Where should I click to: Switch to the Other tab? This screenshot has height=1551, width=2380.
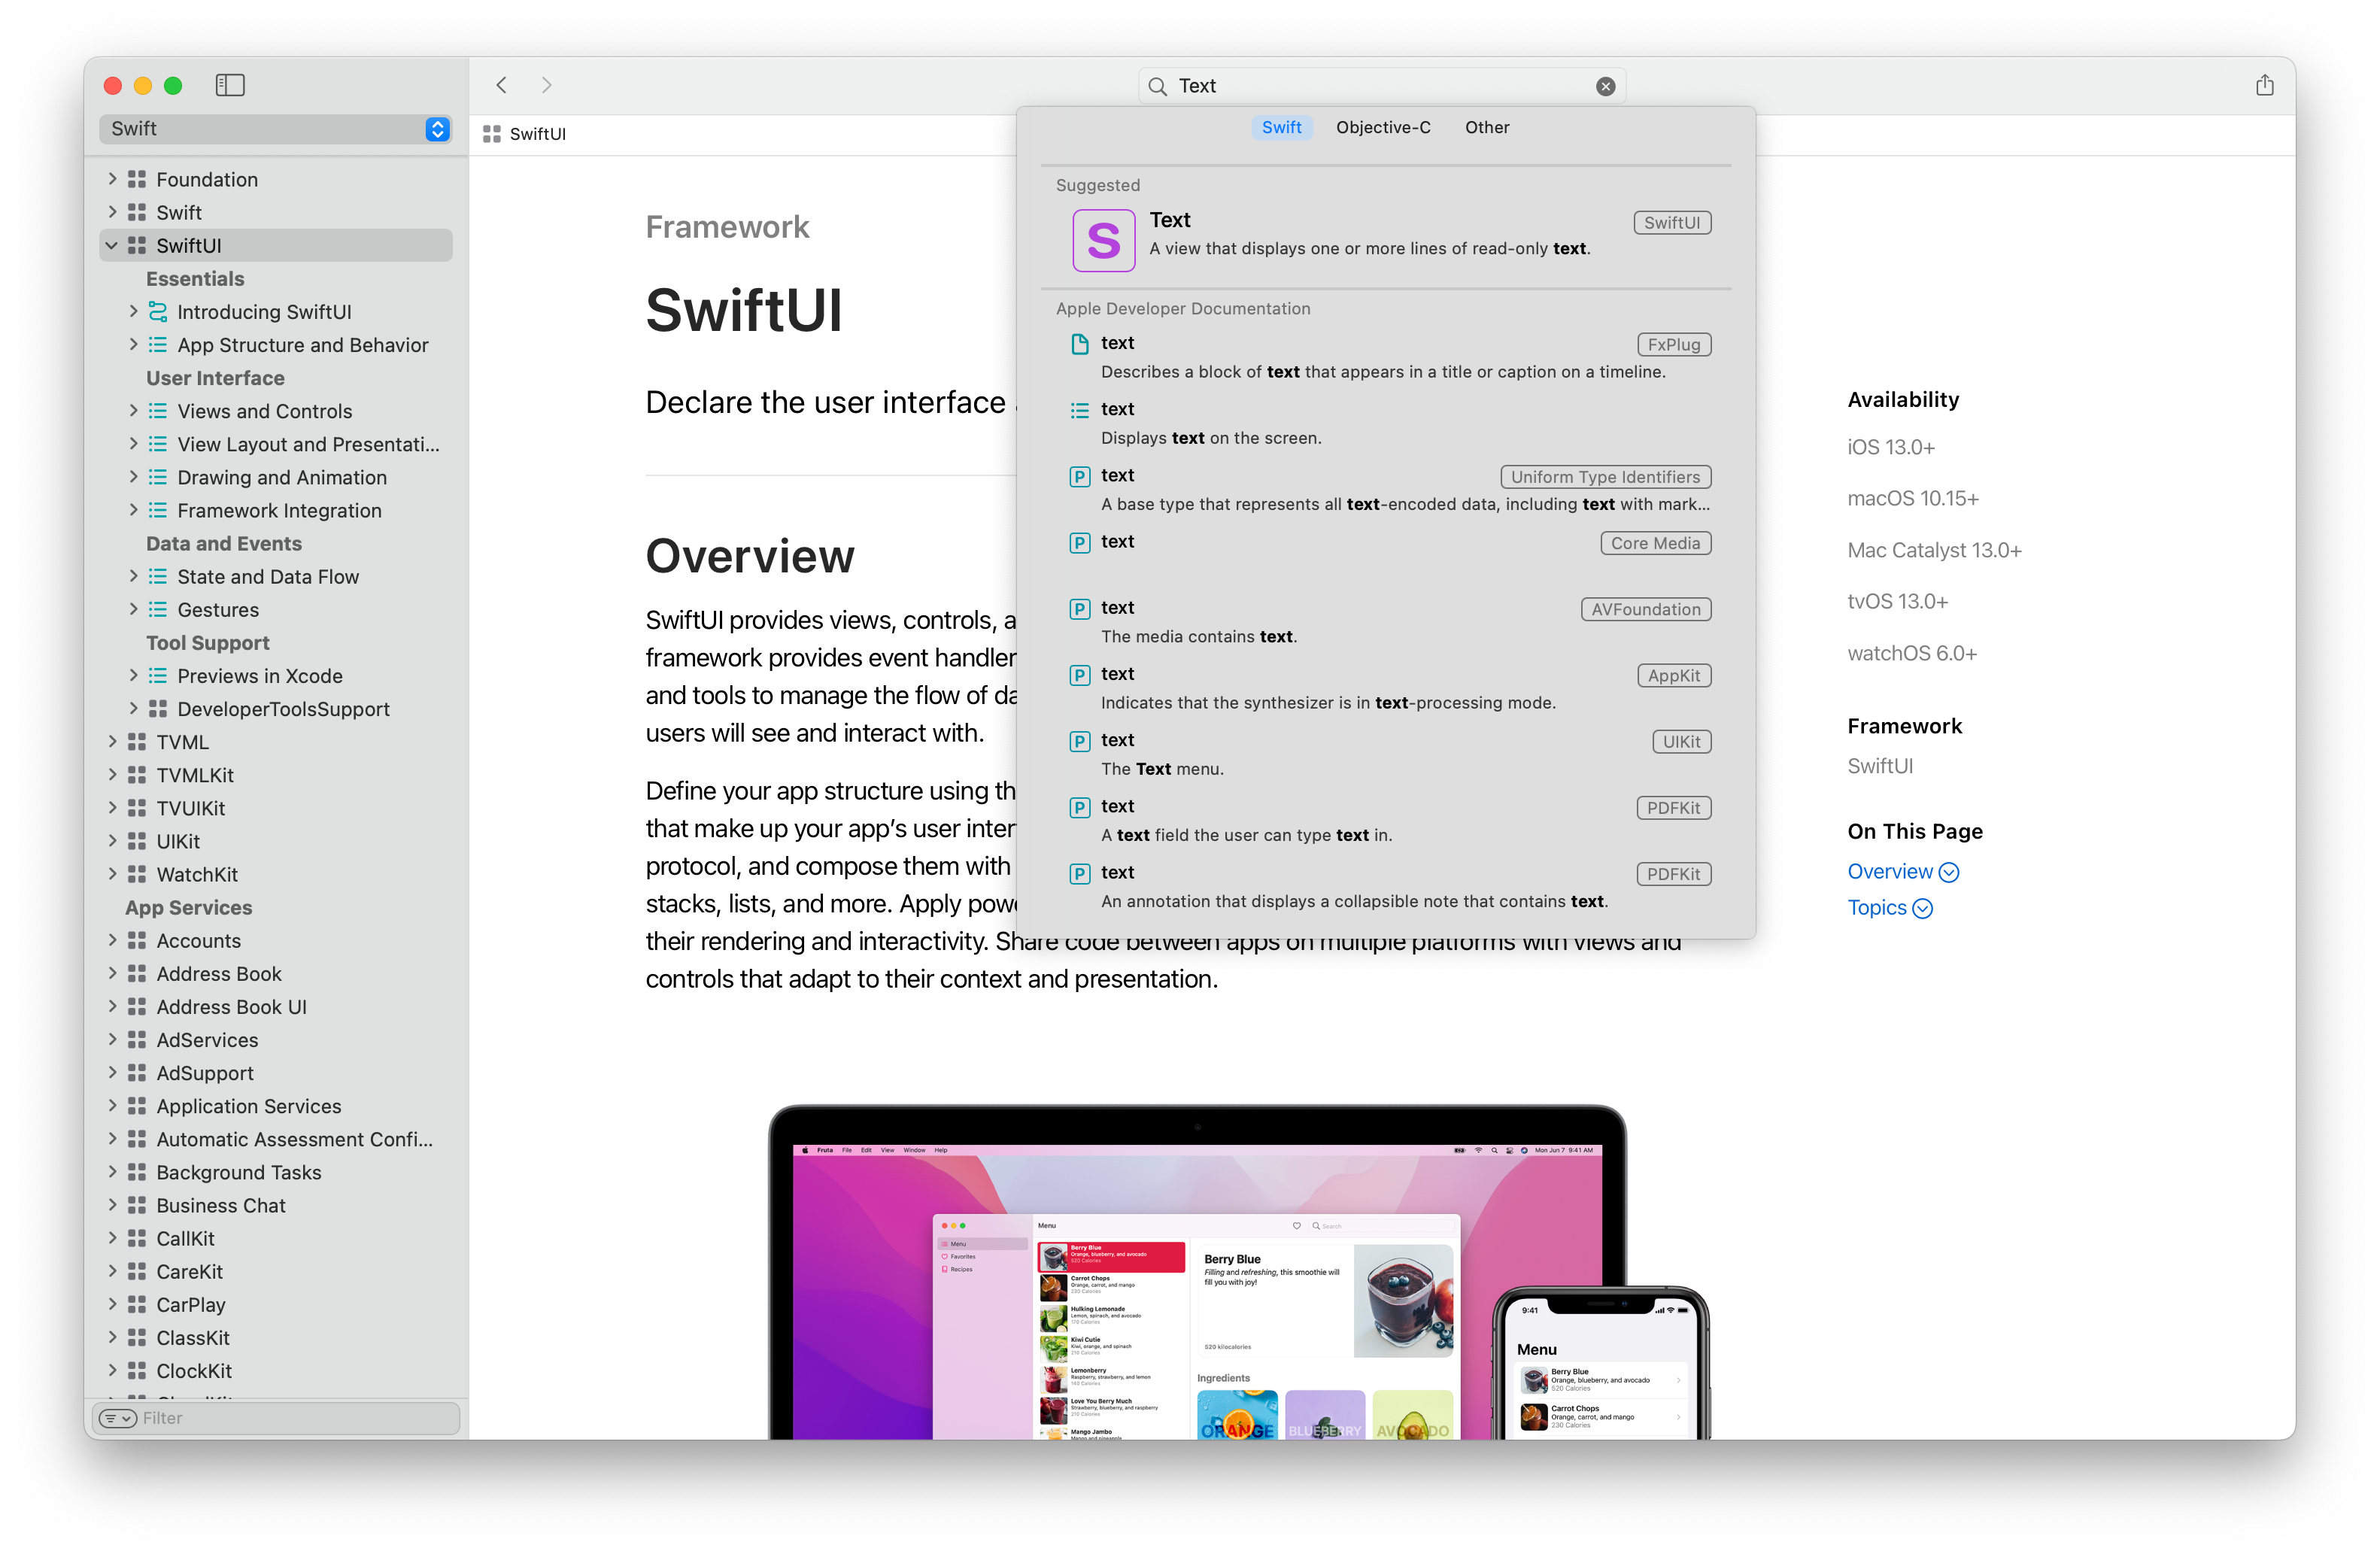click(x=1487, y=127)
